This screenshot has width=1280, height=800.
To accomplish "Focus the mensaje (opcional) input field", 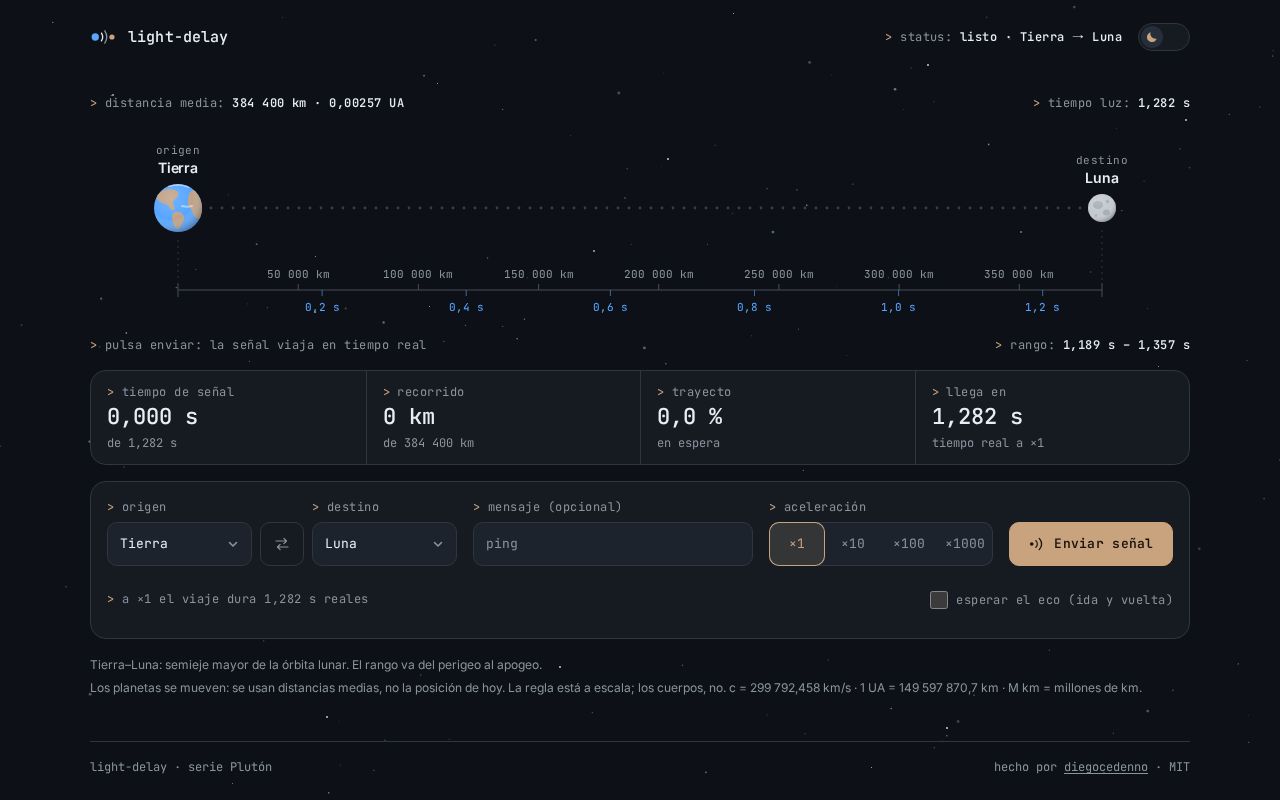I will (x=613, y=544).
